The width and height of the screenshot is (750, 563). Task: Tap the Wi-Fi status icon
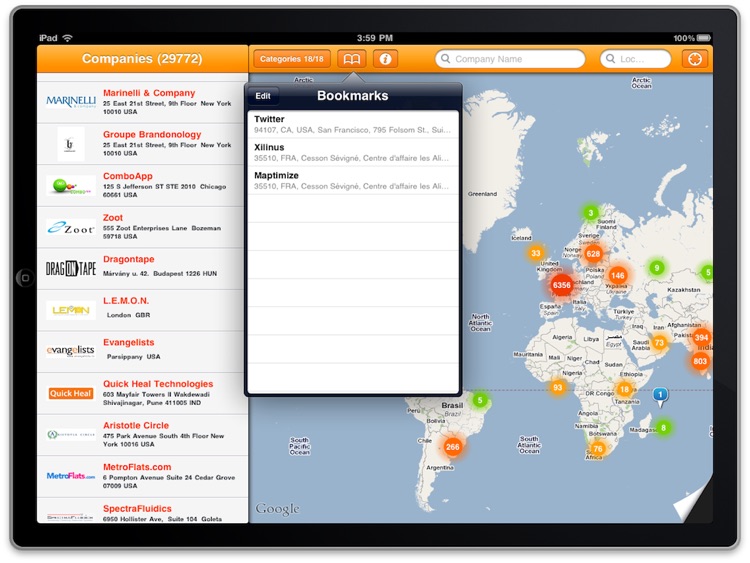click(67, 38)
